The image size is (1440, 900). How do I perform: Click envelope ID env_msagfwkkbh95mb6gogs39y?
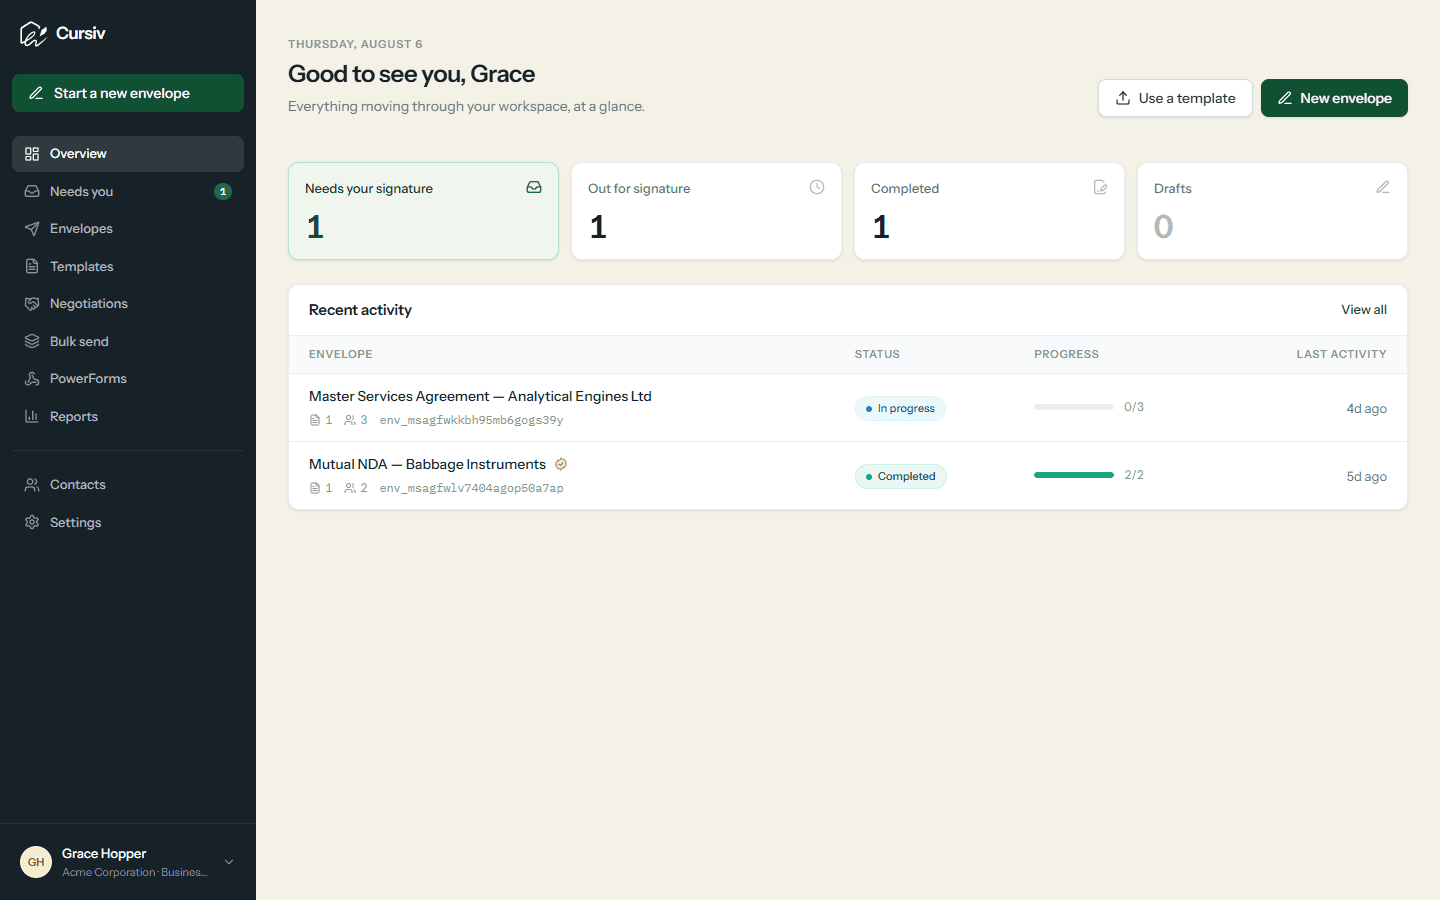click(471, 420)
